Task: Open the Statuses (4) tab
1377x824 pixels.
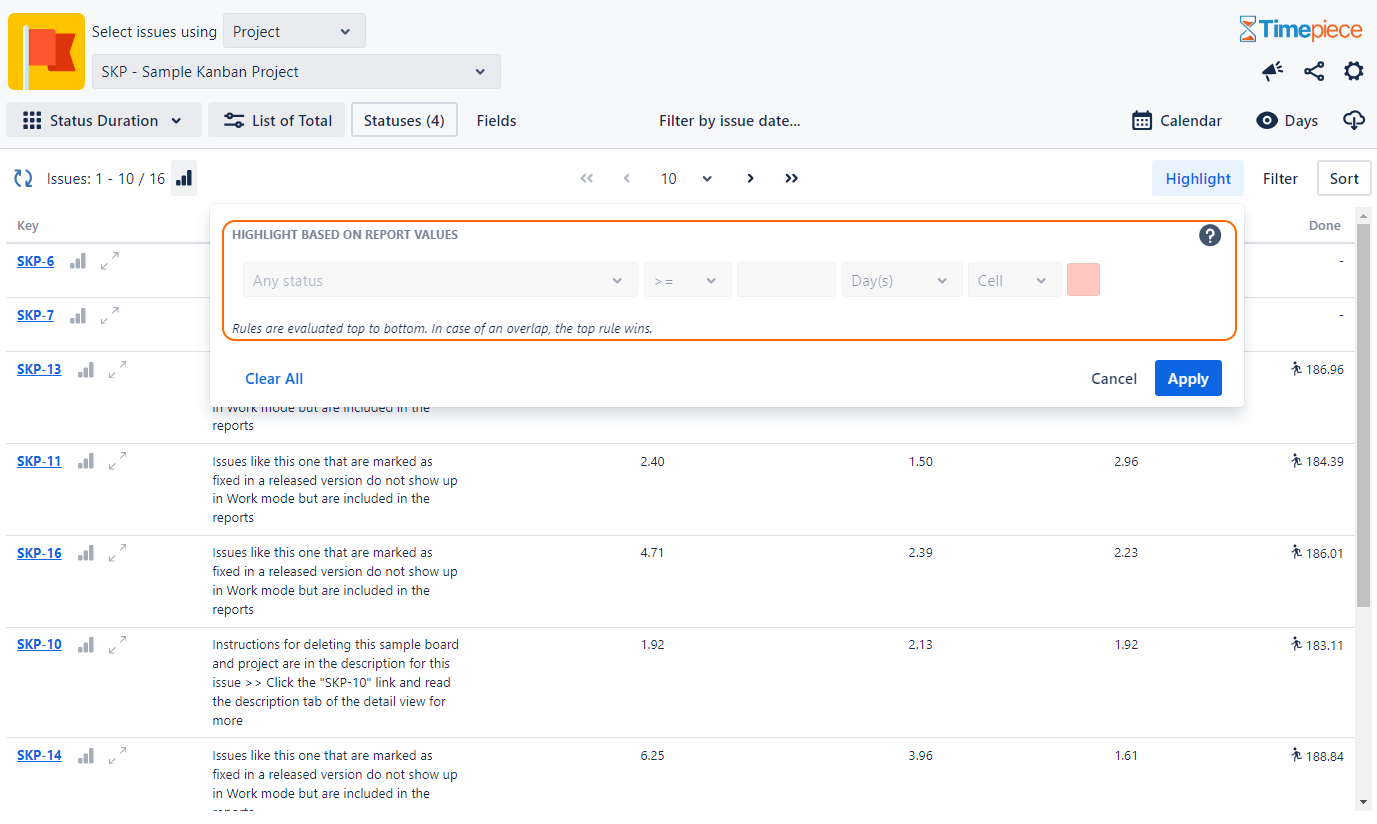Action: click(404, 120)
